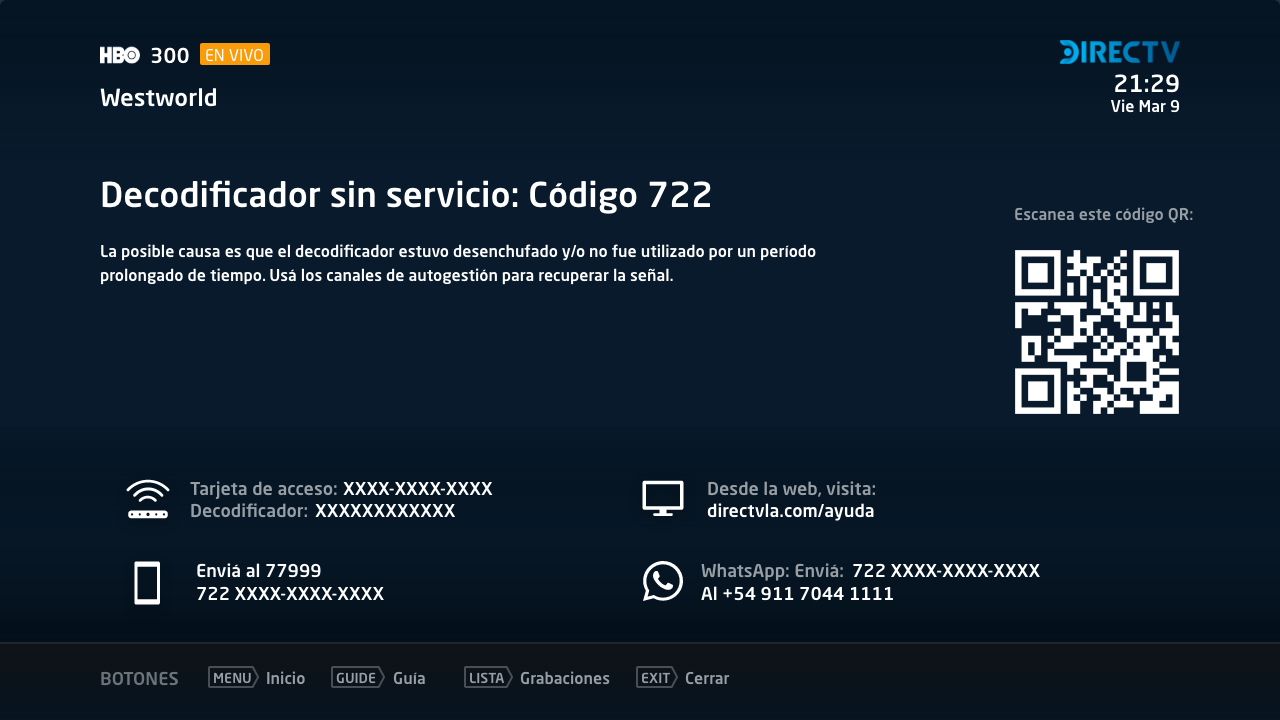Click the WhatsApp logo icon

(663, 581)
